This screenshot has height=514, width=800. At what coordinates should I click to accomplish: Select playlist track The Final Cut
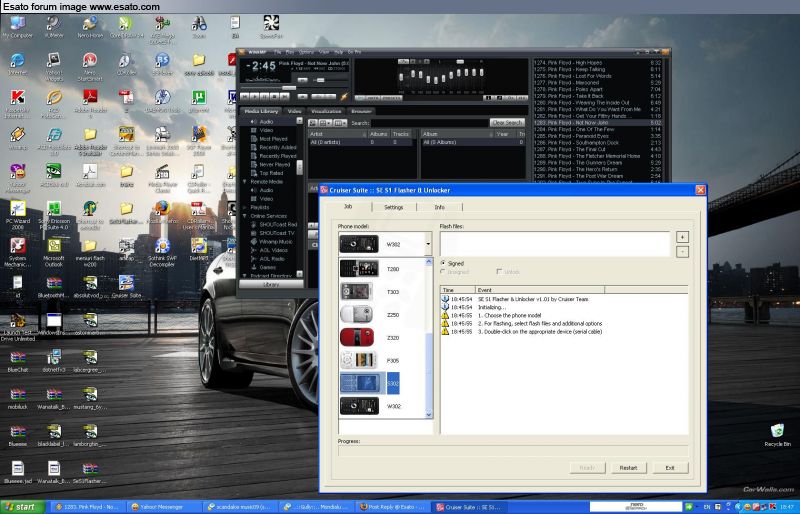tap(597, 149)
